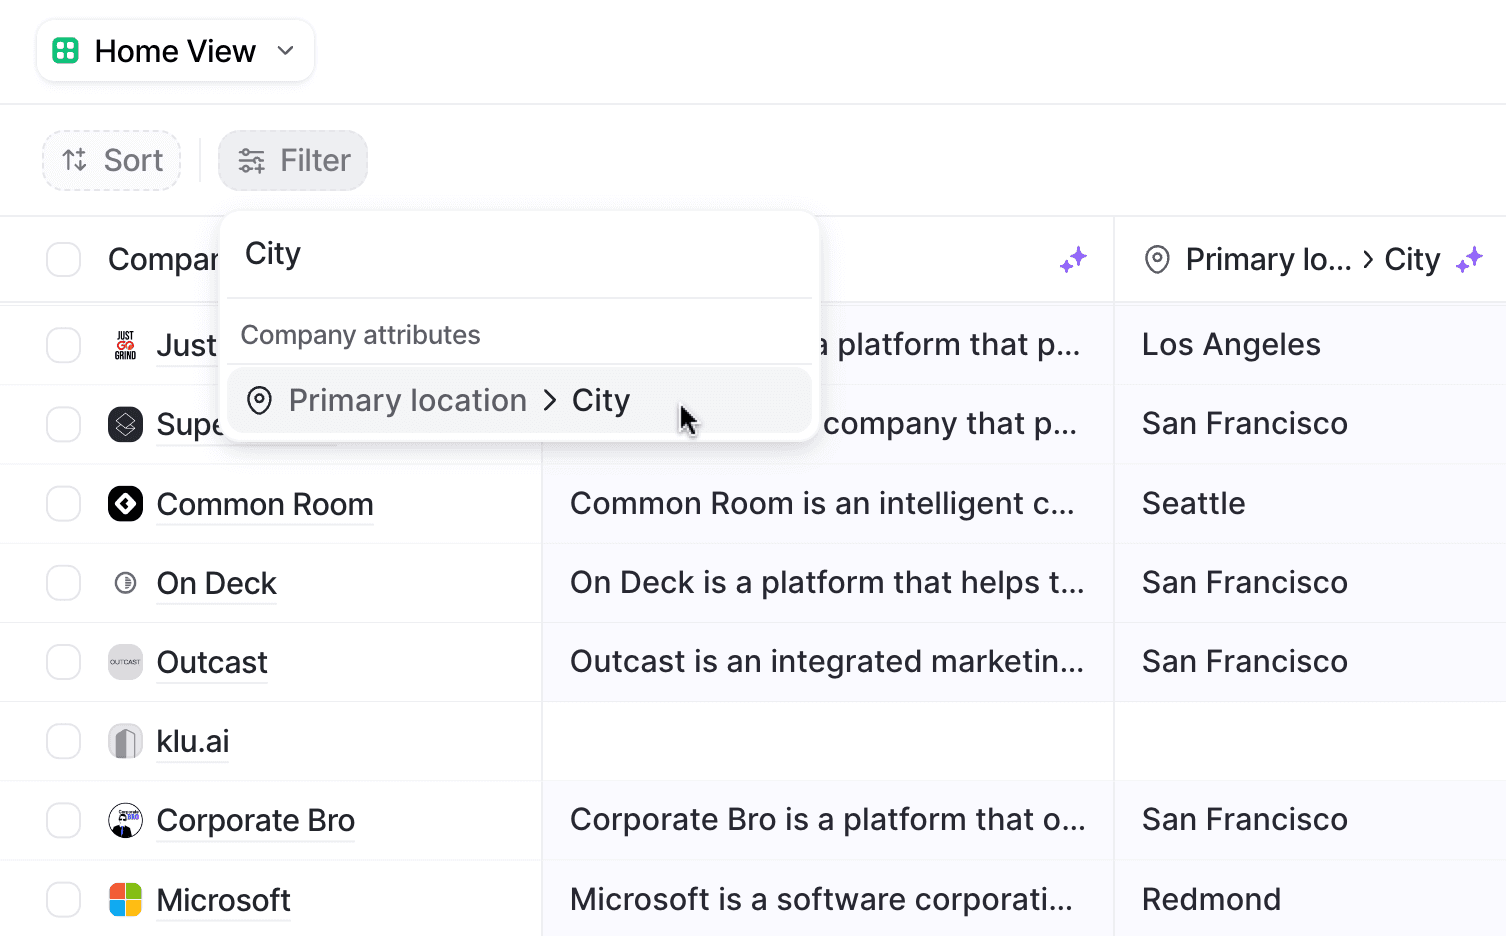This screenshot has width=1506, height=936.
Task: Click the Common Room logo icon
Action: 125,504
